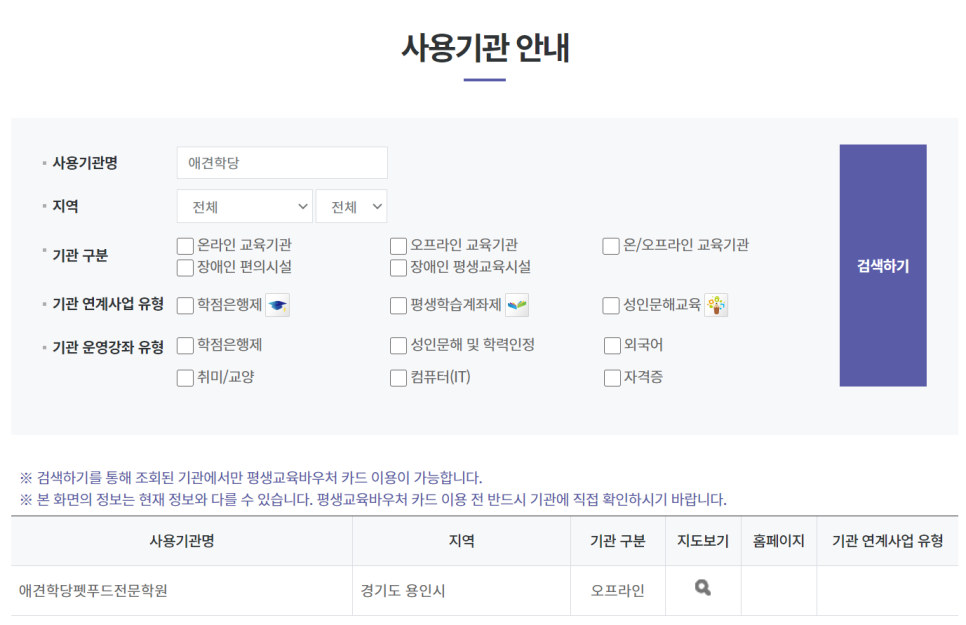The width and height of the screenshot is (966, 625).
Task: Click the 사용기관명 search input field
Action: click(282, 163)
